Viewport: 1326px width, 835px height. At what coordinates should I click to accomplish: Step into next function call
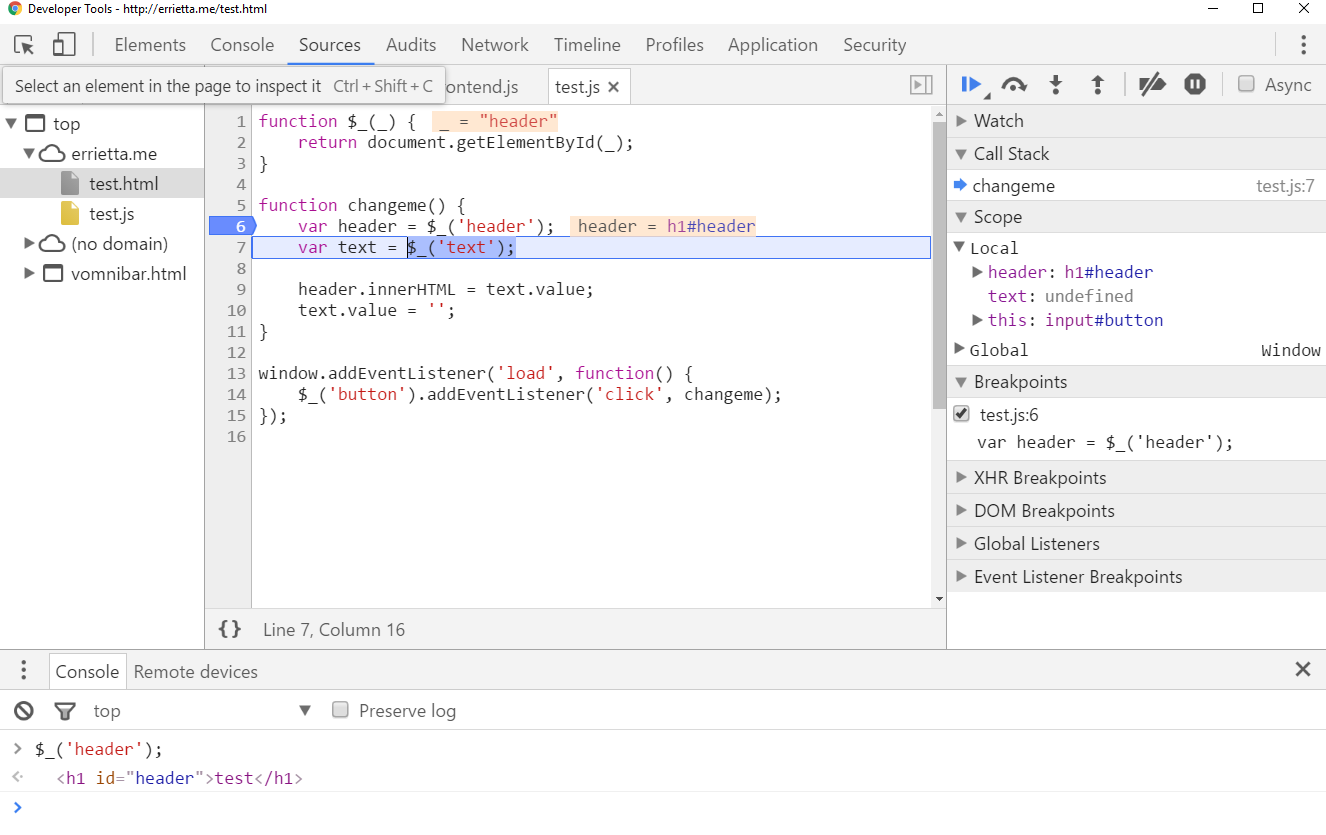[x=1056, y=85]
